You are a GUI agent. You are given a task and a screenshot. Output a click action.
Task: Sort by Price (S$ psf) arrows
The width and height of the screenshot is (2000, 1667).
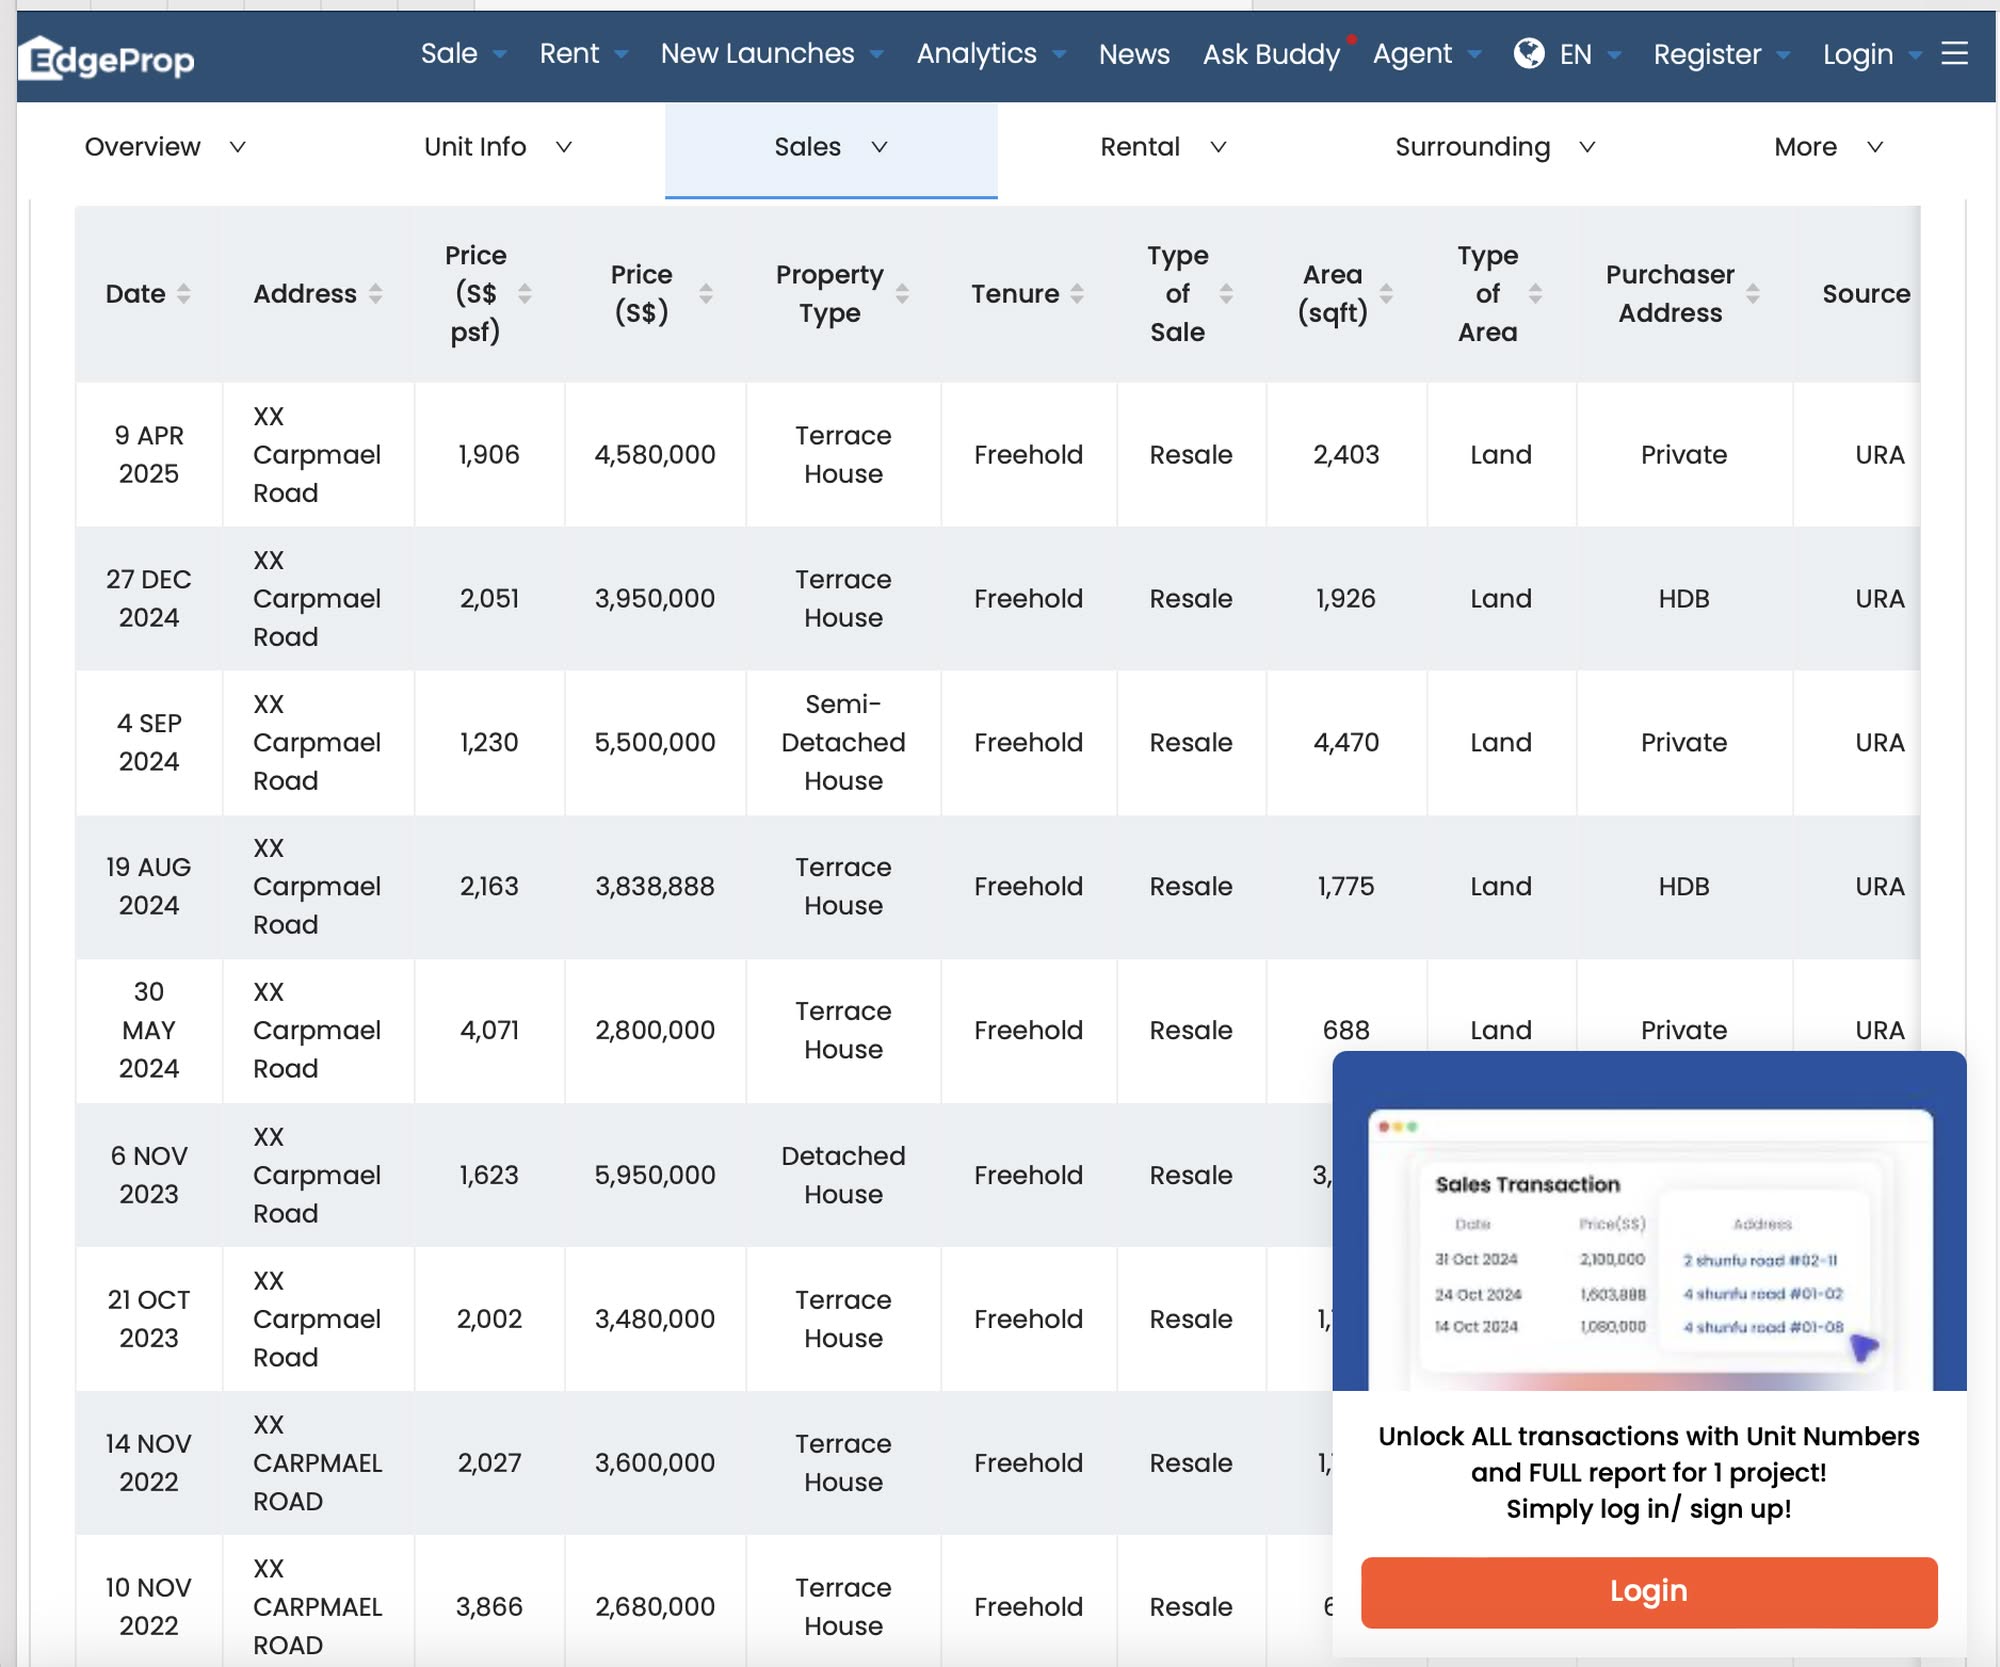point(524,294)
